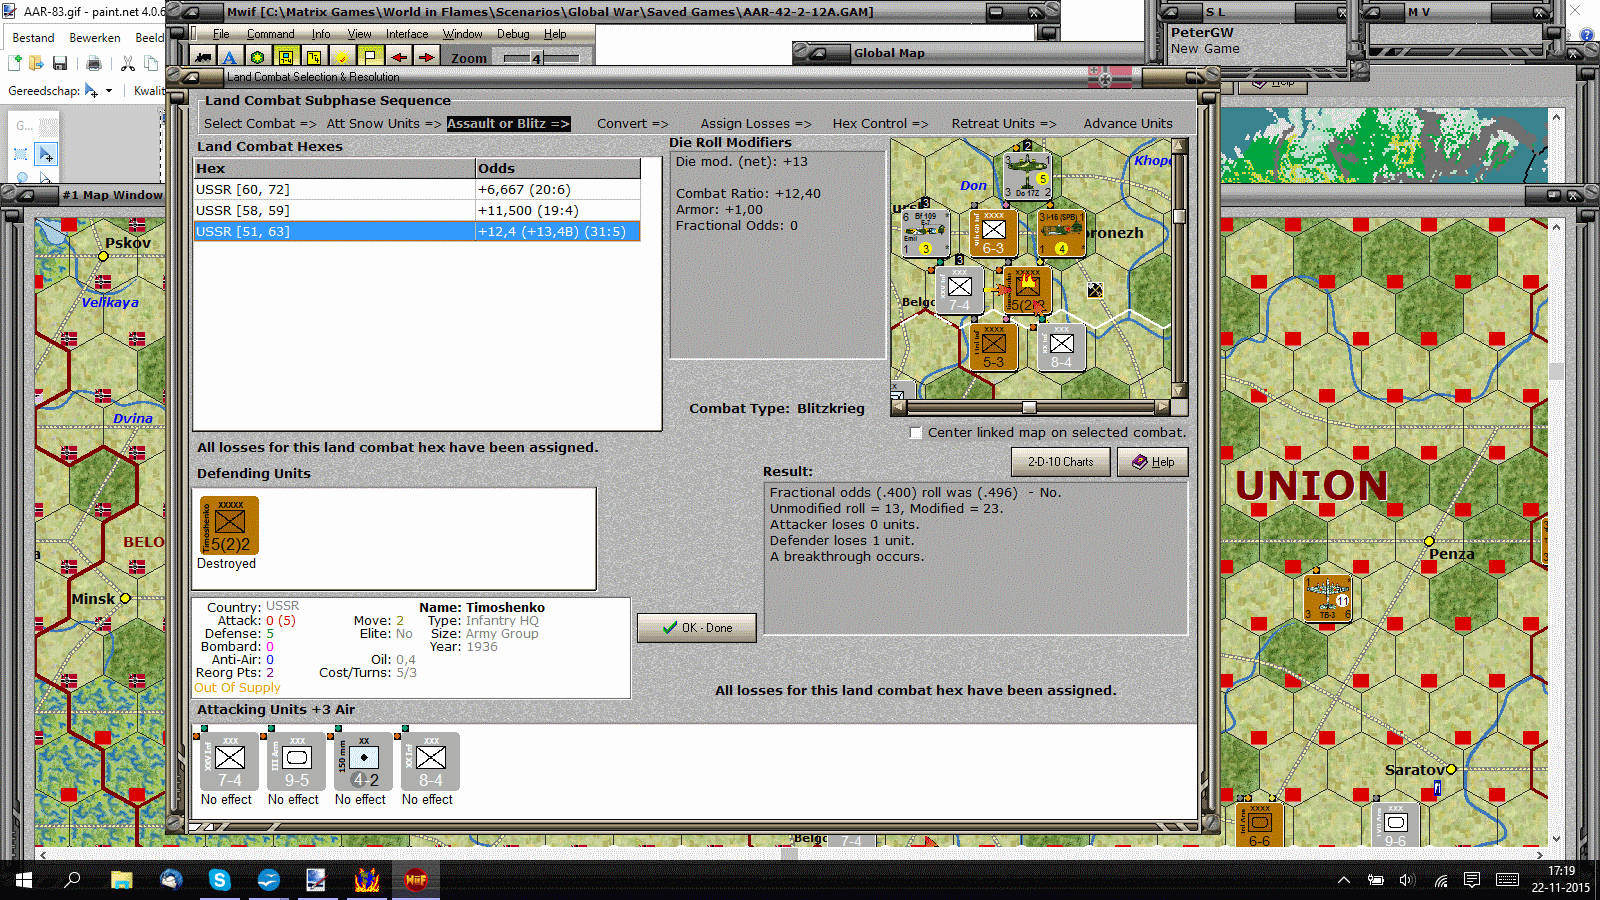Viewport: 1600px width, 900px height.
Task: Click the destroyed Timoshenko HQ defending unit
Action: point(229,525)
